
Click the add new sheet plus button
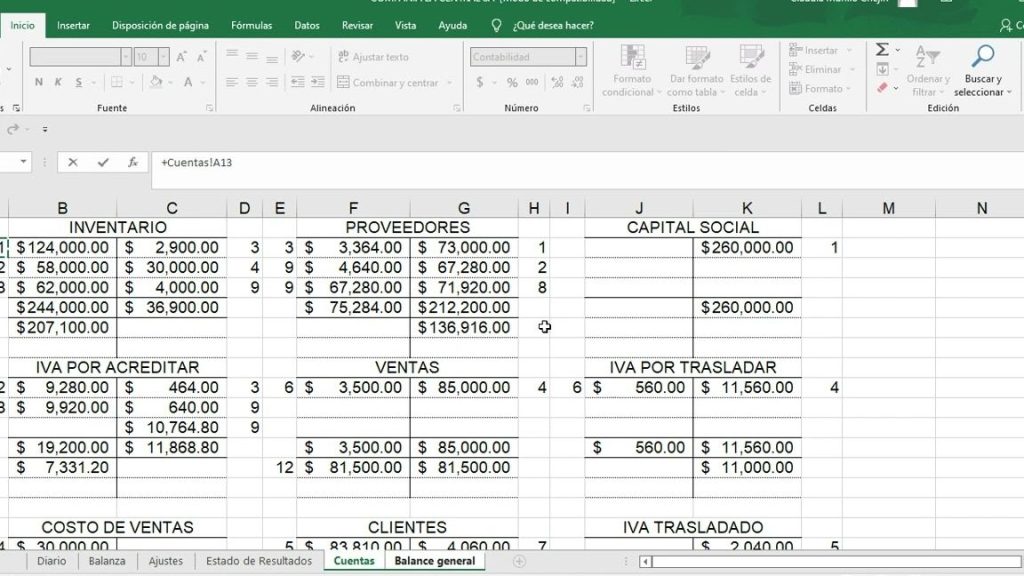point(519,562)
